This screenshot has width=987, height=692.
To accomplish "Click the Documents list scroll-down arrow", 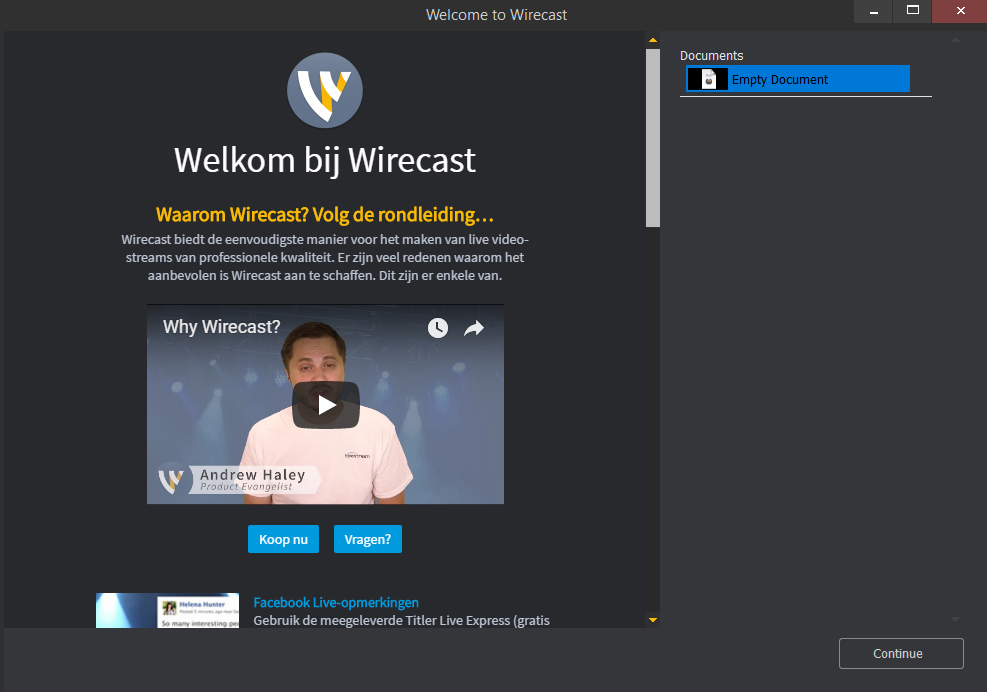I will click(x=956, y=620).
